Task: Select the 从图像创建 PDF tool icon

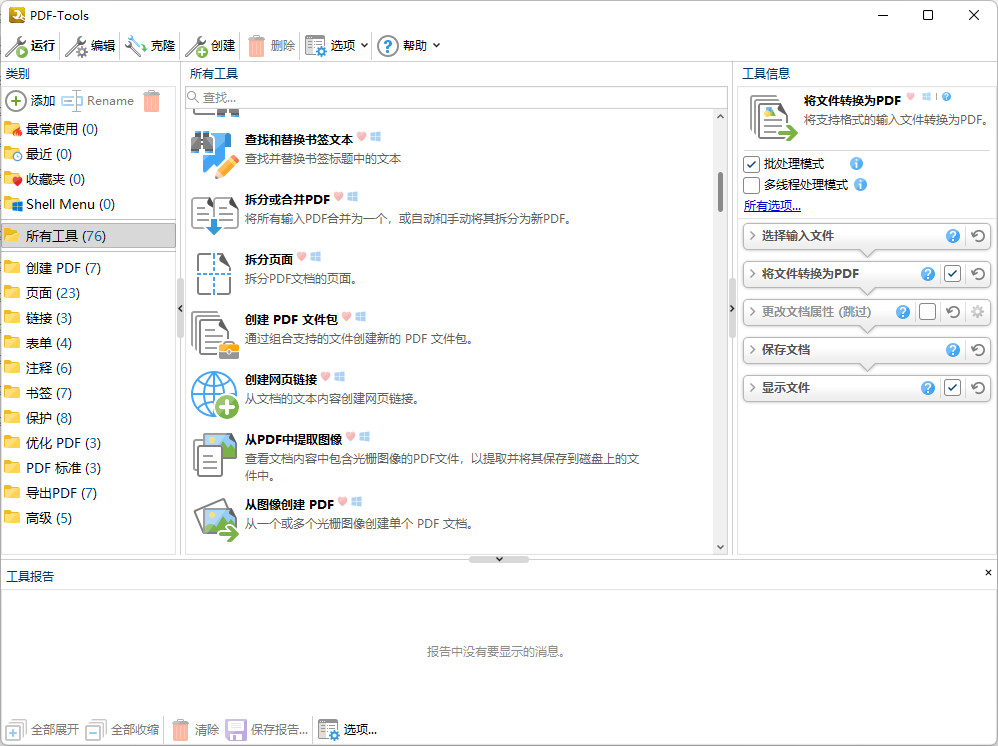Action: point(216,519)
